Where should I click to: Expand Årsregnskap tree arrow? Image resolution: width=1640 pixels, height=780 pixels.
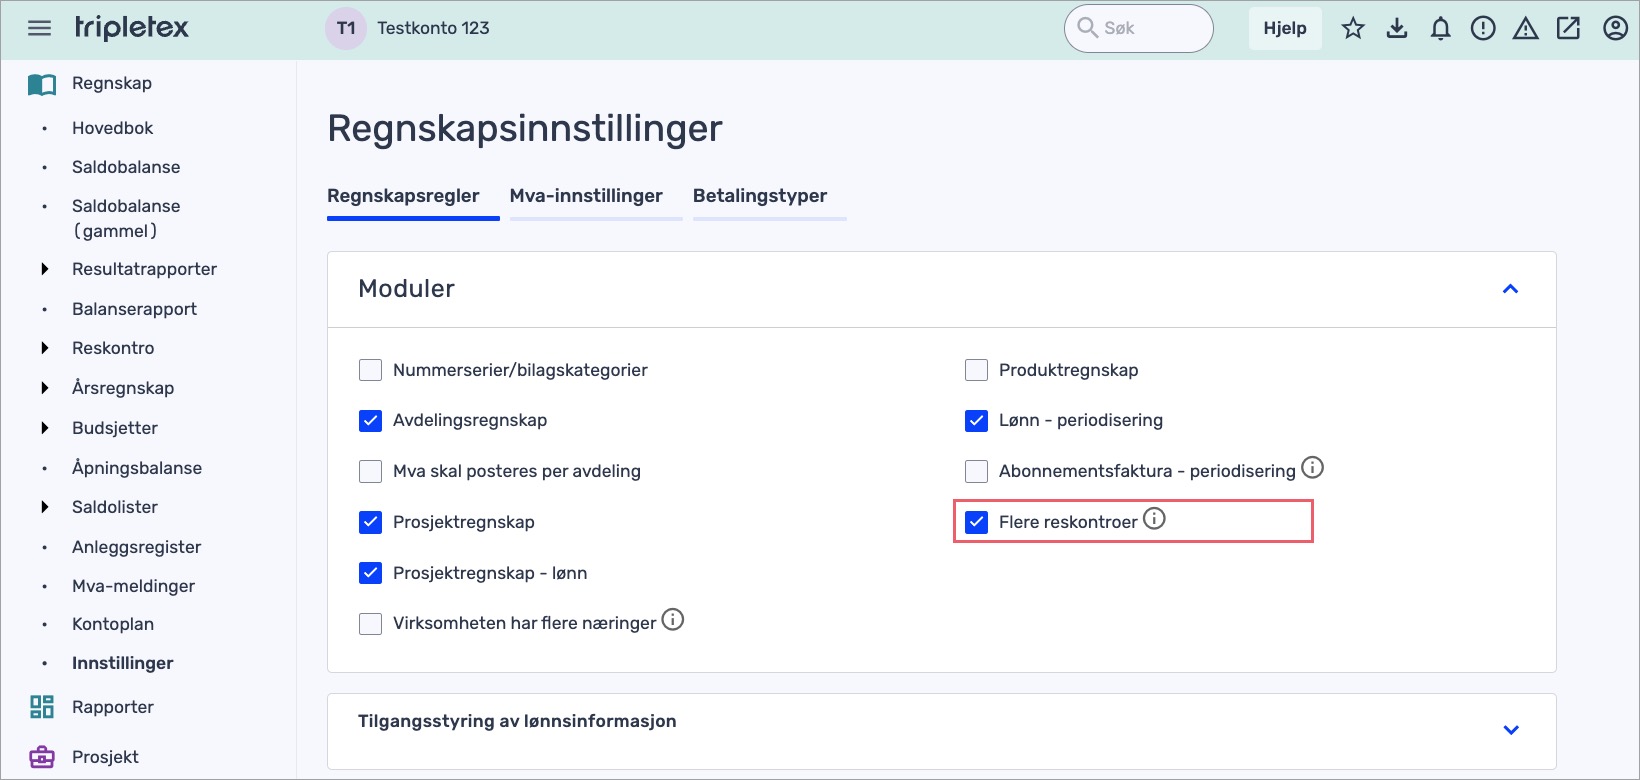[x=44, y=388]
